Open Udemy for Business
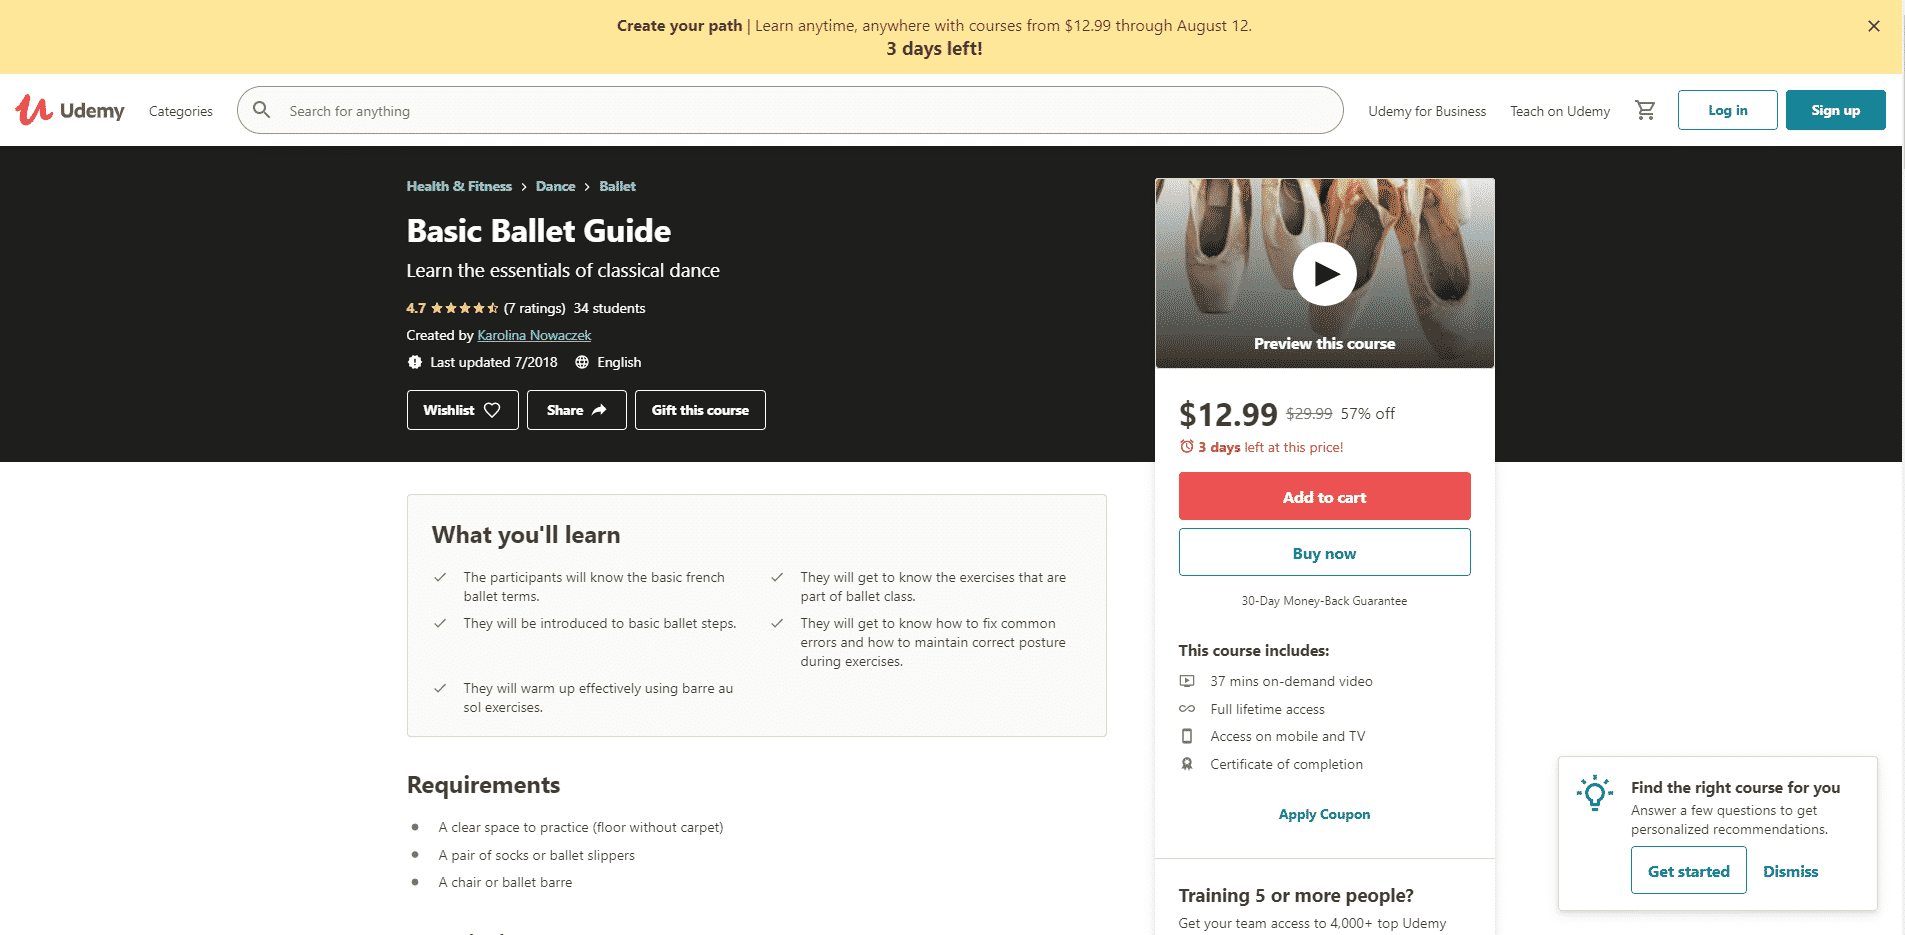1905x935 pixels. coord(1427,111)
